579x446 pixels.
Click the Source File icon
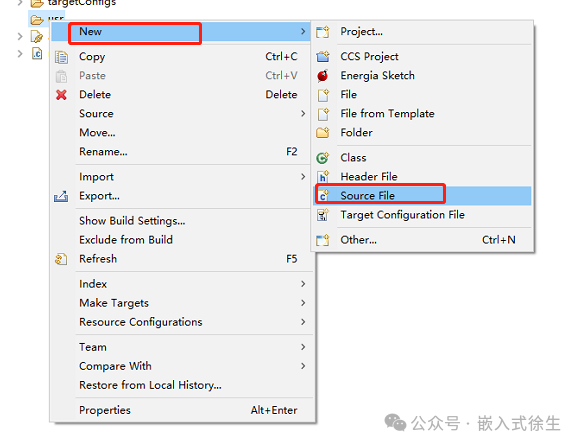[x=323, y=196]
